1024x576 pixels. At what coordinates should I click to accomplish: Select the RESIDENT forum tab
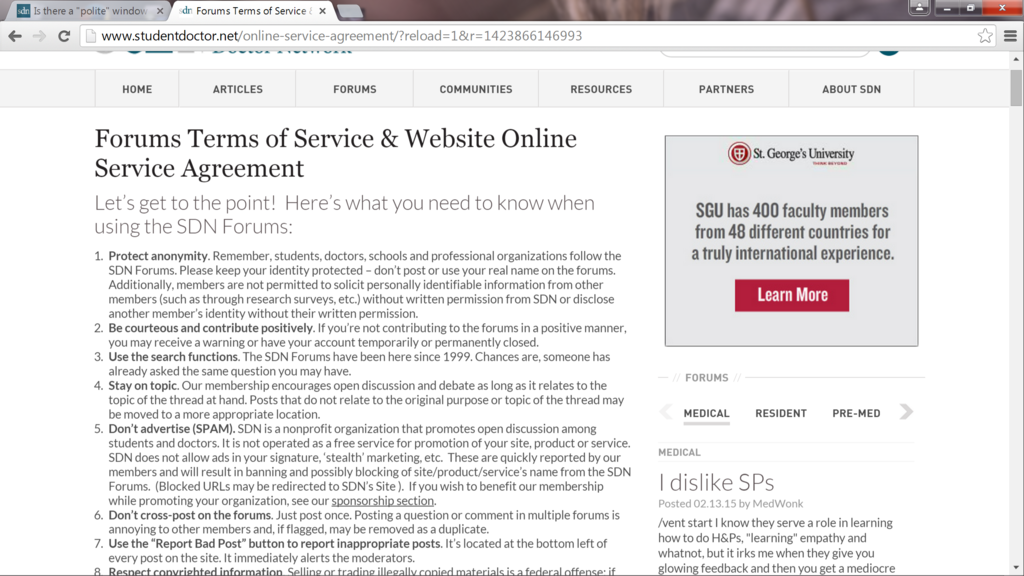(x=780, y=413)
